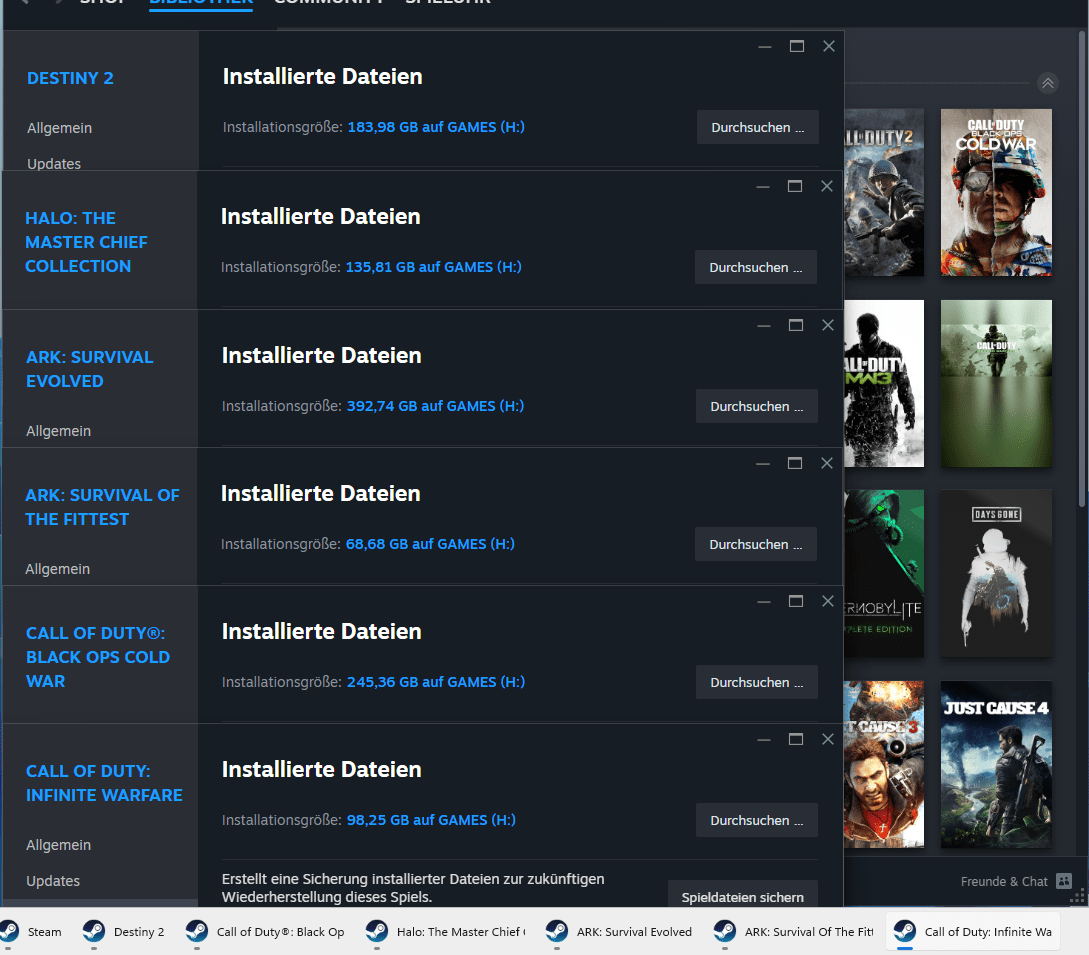
Task: Open Updates in the Infinite Warfare sidebar
Action: click(x=53, y=881)
